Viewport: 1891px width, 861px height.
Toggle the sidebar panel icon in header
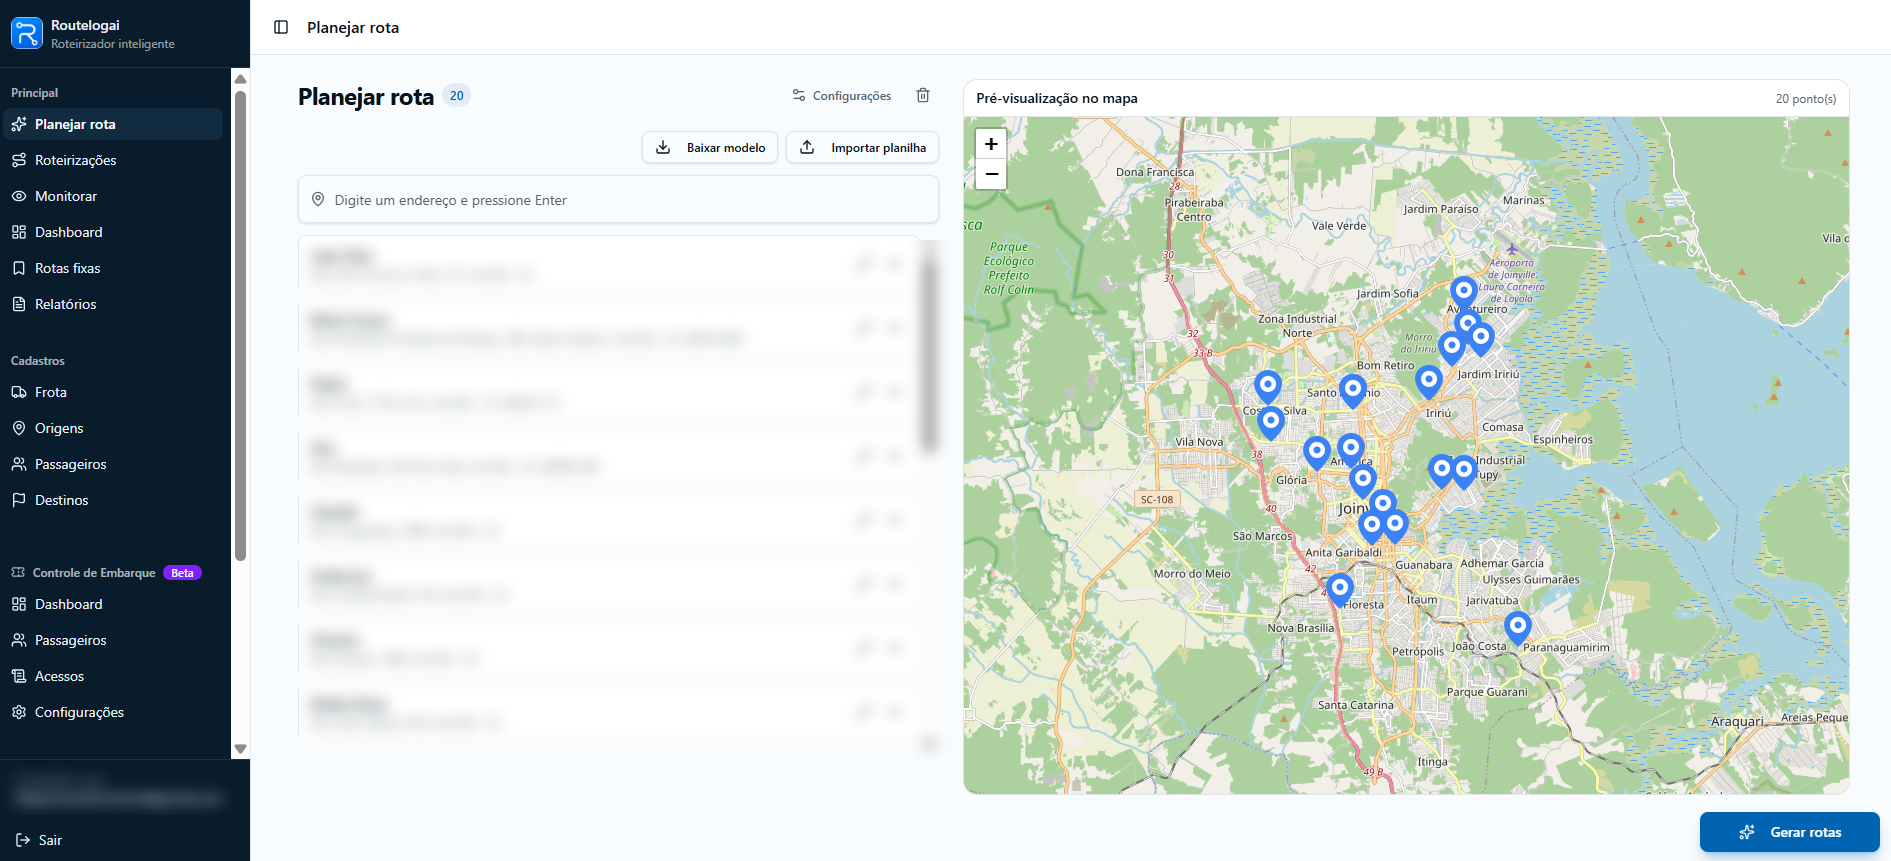(x=281, y=27)
